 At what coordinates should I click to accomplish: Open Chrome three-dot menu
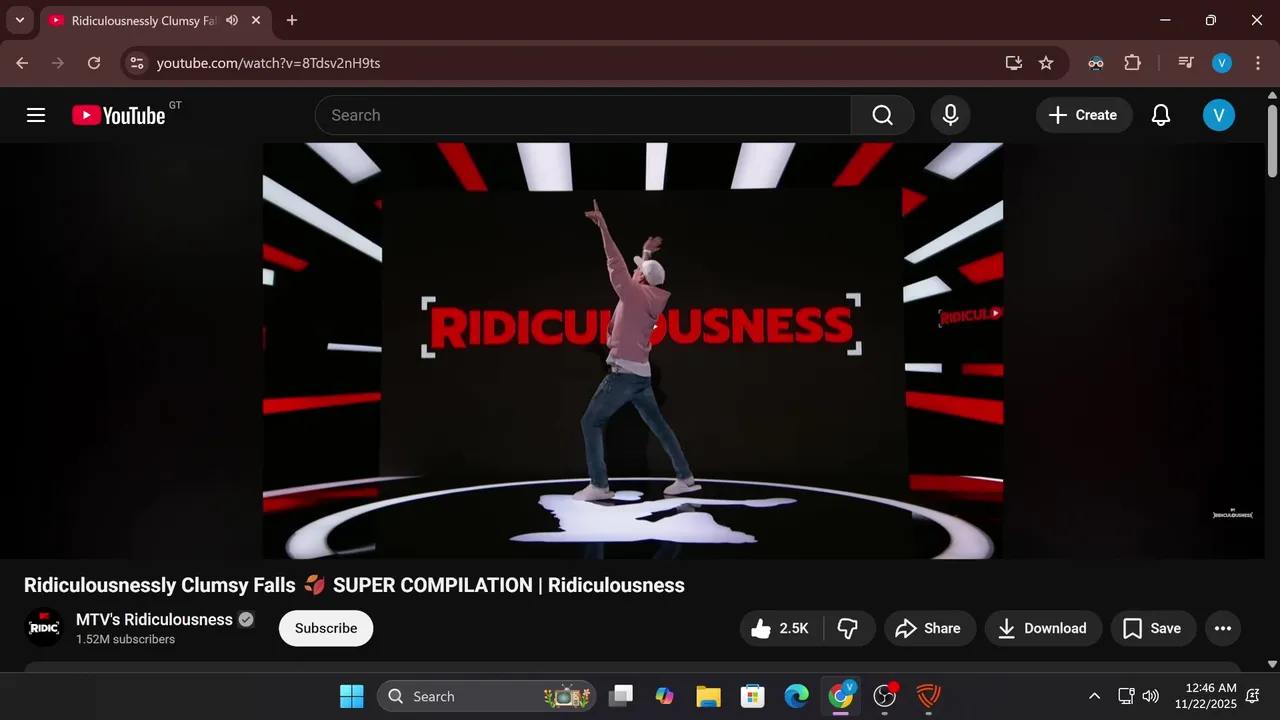point(1257,63)
